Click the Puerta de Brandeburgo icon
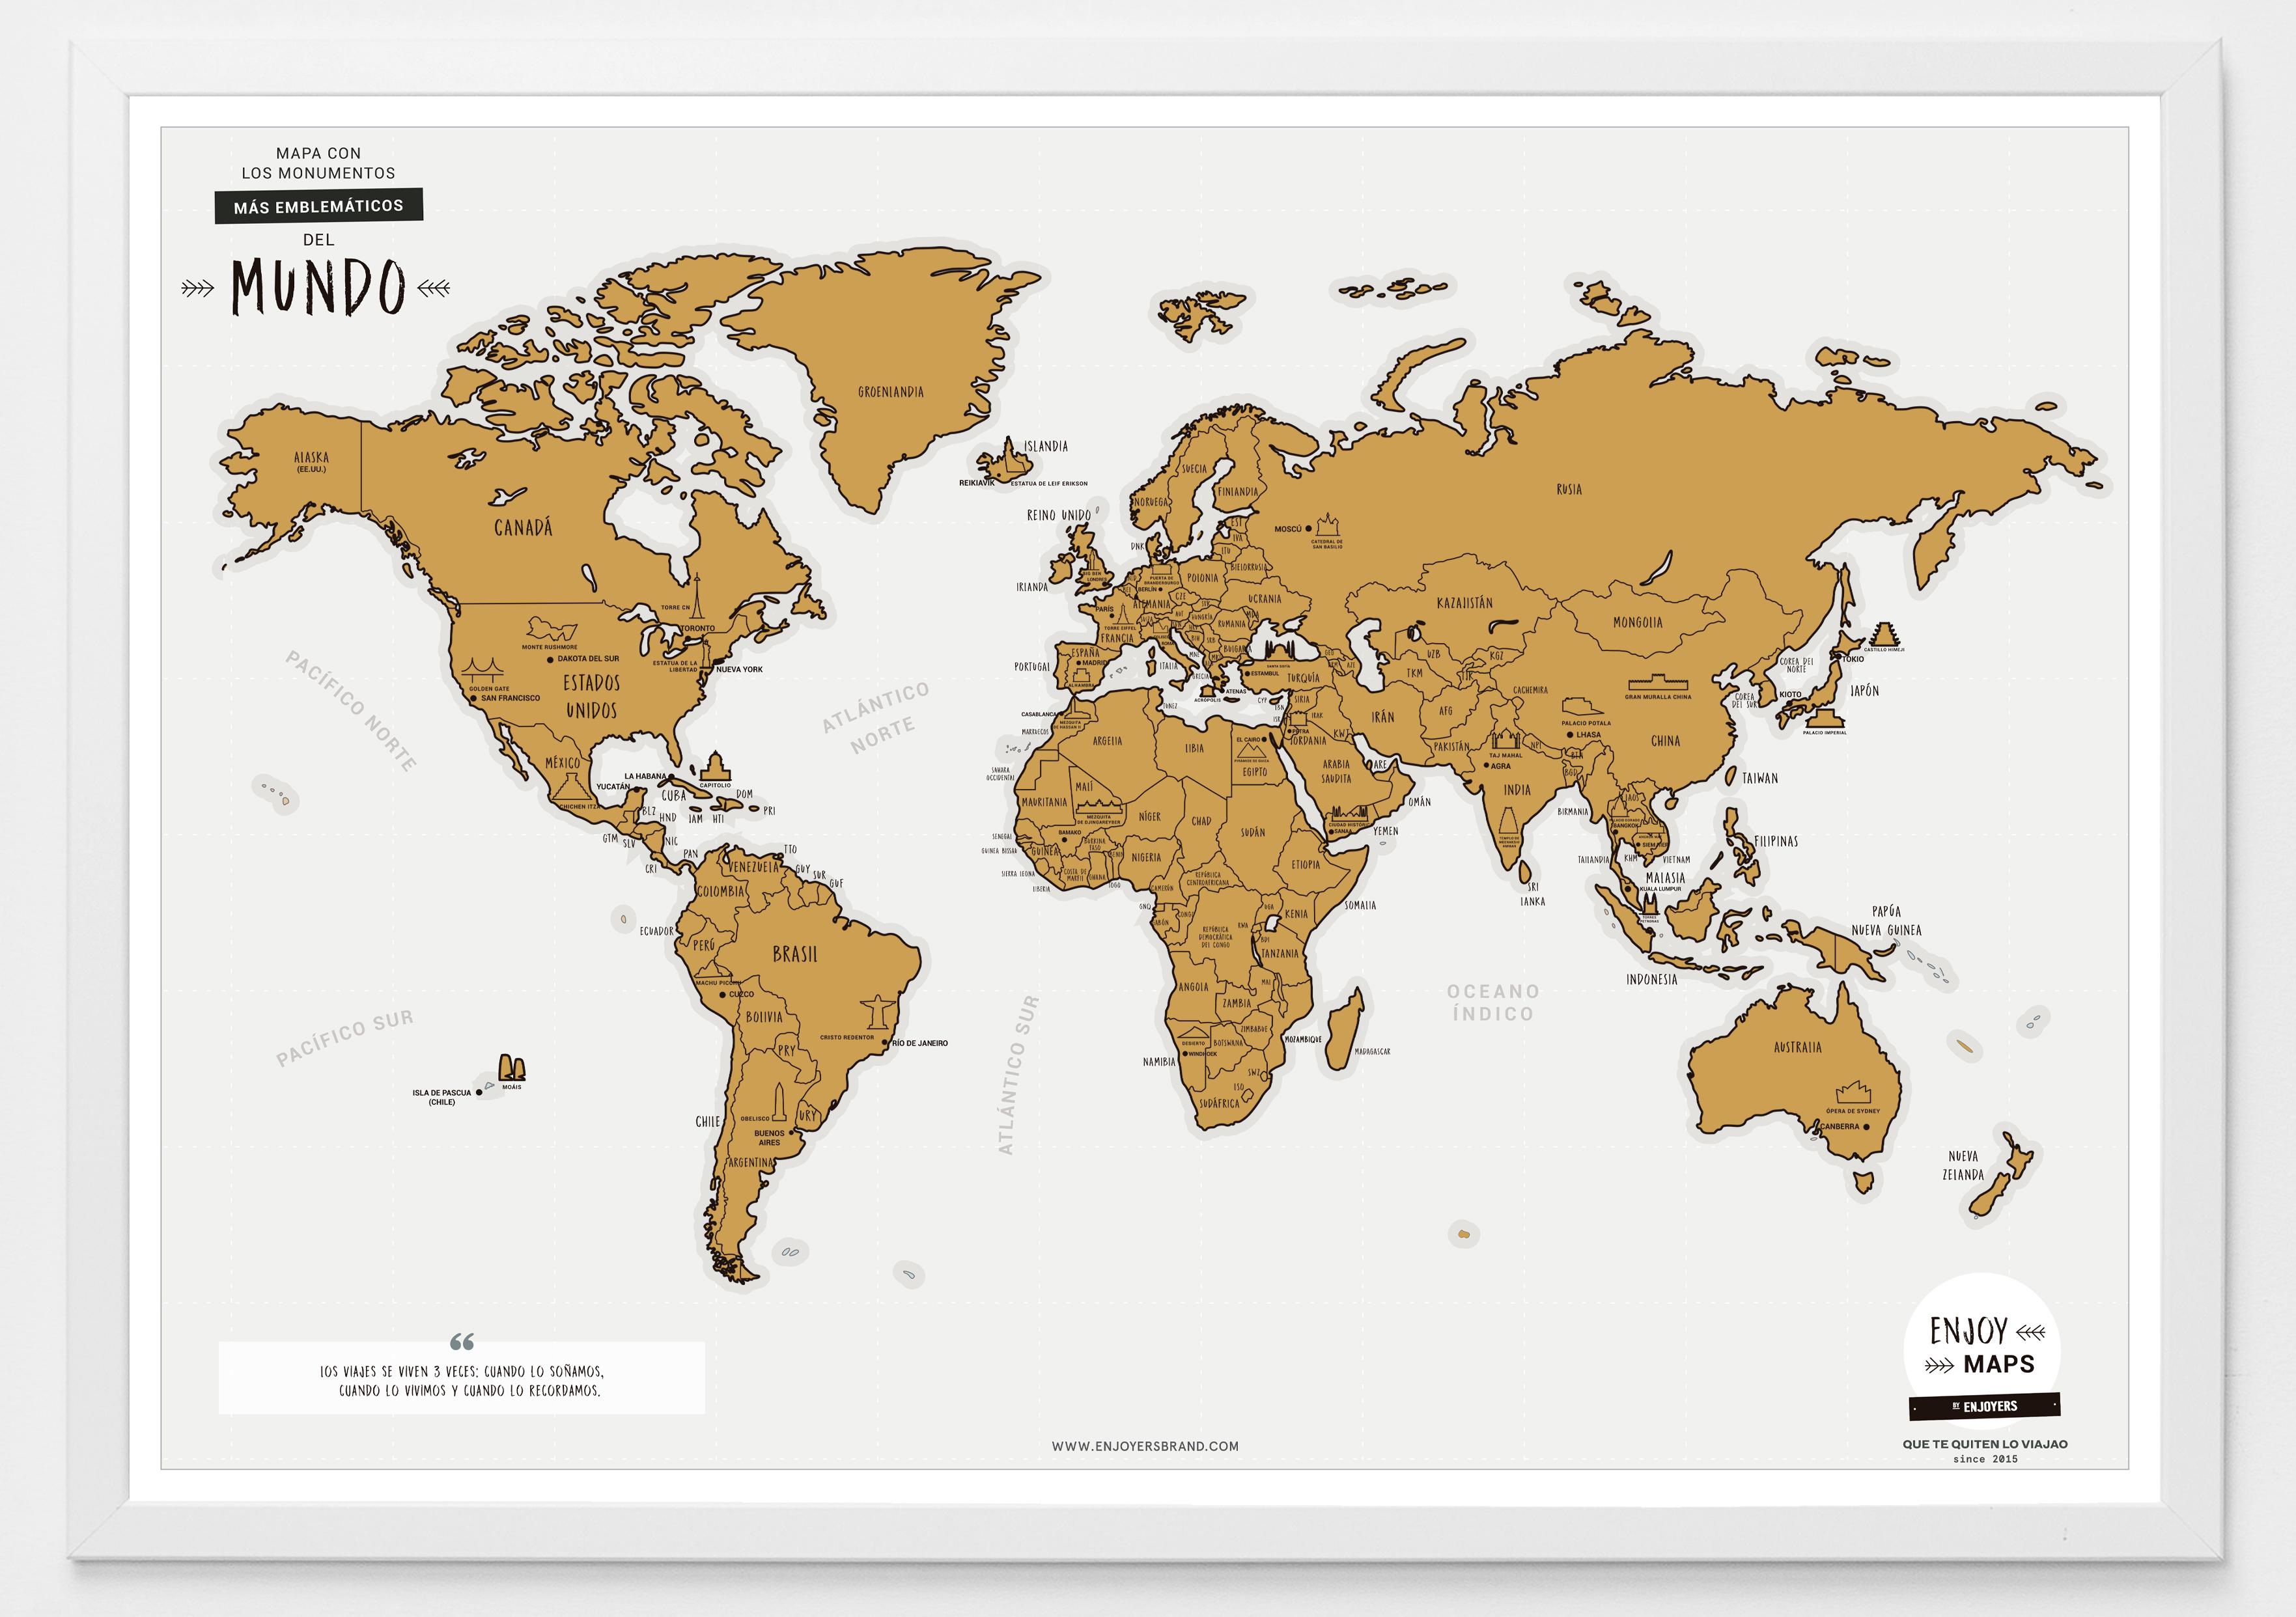The image size is (2296, 1617). pos(1161,571)
